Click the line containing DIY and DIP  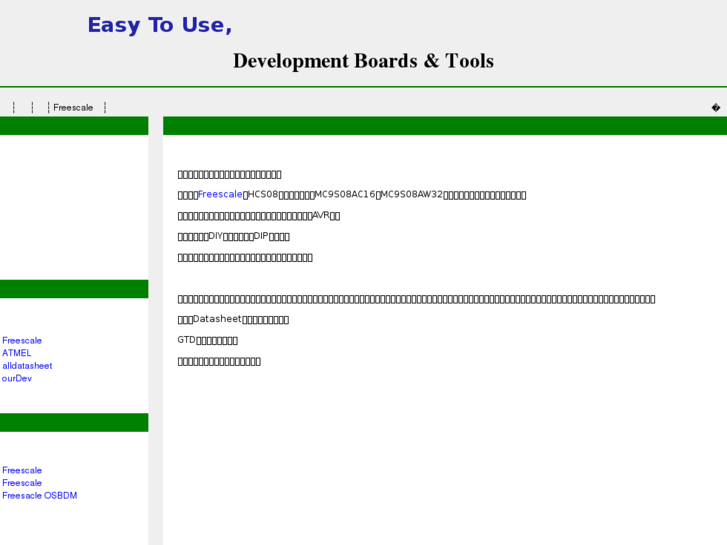234,236
